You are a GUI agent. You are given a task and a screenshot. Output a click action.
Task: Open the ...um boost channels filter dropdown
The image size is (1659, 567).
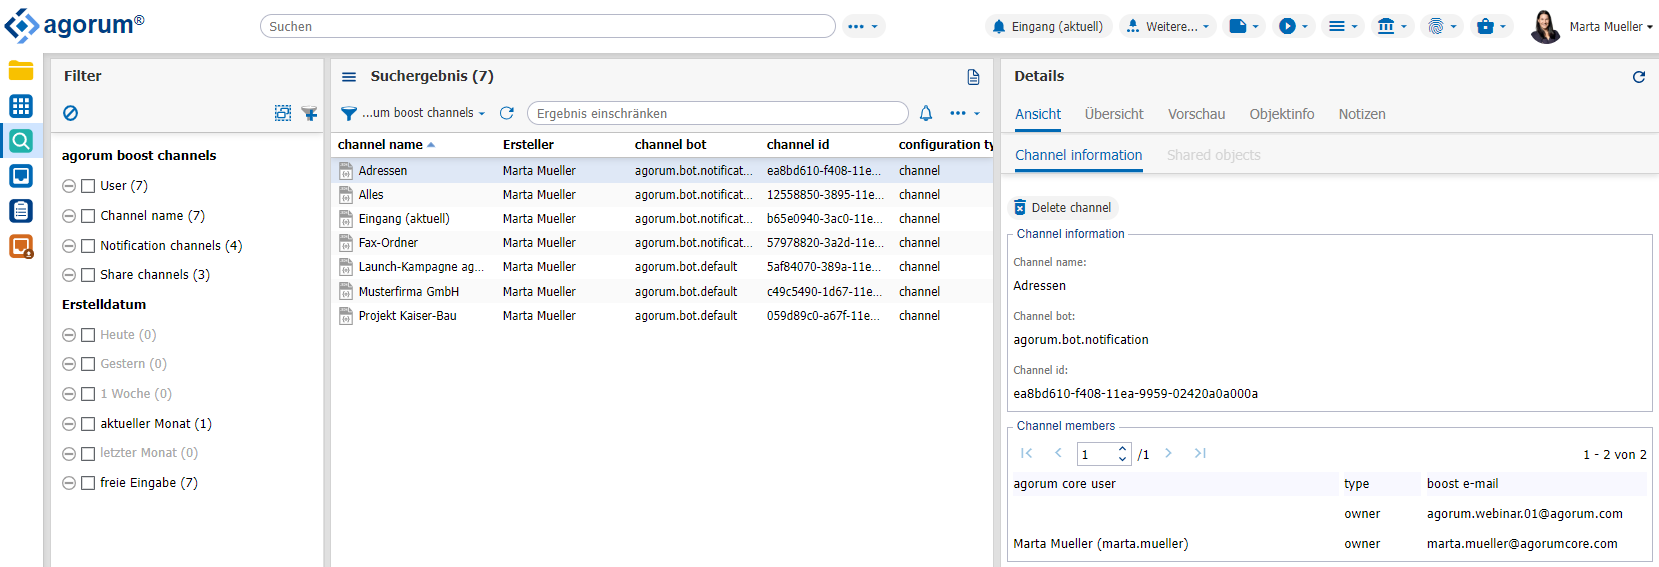pyautogui.click(x=413, y=113)
